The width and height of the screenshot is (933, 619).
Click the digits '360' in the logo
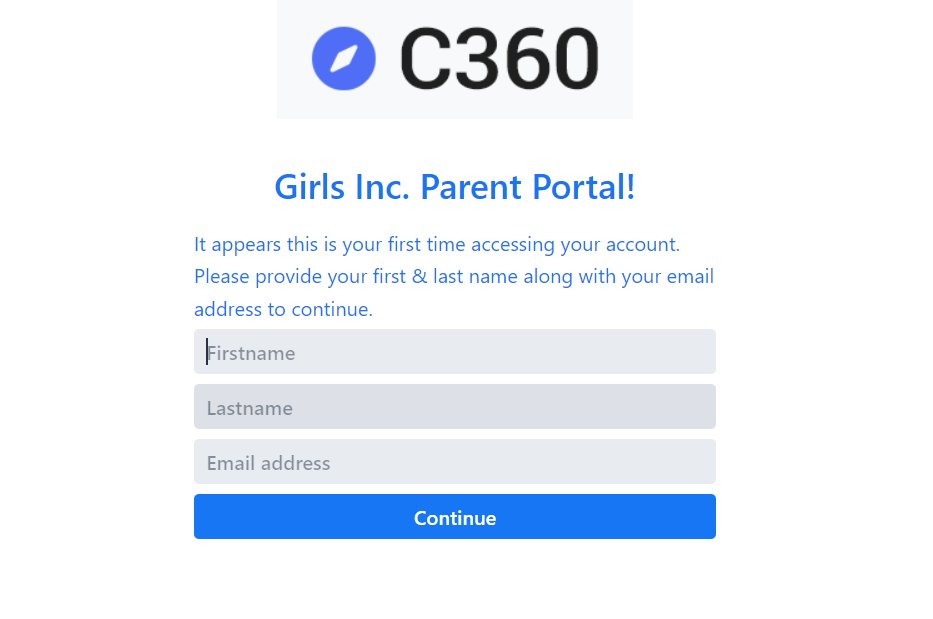[x=527, y=59]
